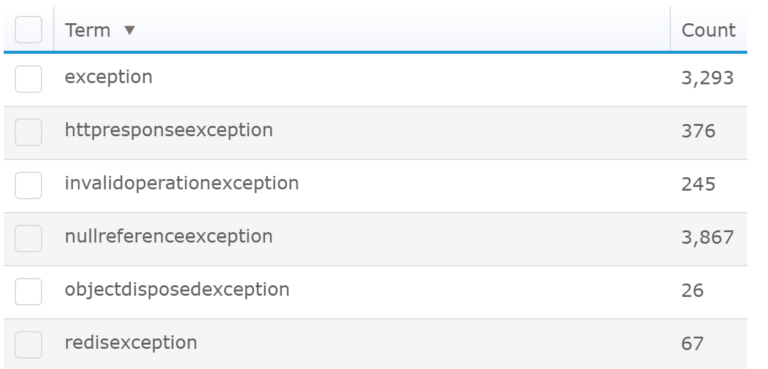768x369 pixels.
Task: Select the httpresponseexception term
Action: pos(168,130)
